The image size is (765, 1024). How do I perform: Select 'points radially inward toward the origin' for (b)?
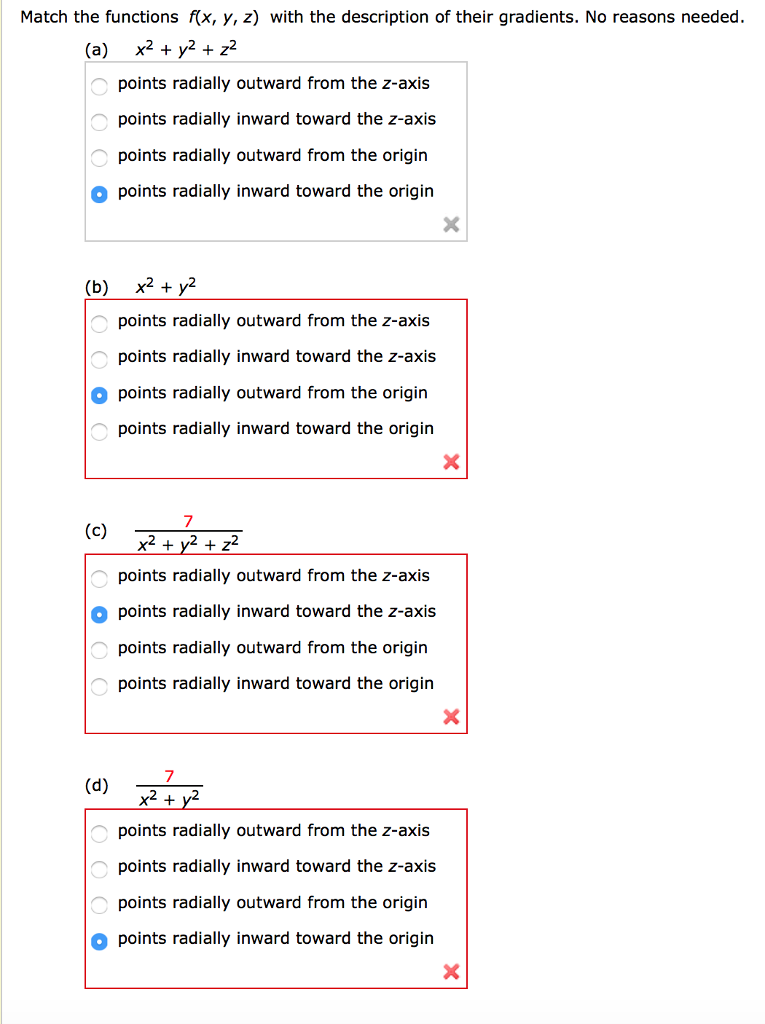99,431
